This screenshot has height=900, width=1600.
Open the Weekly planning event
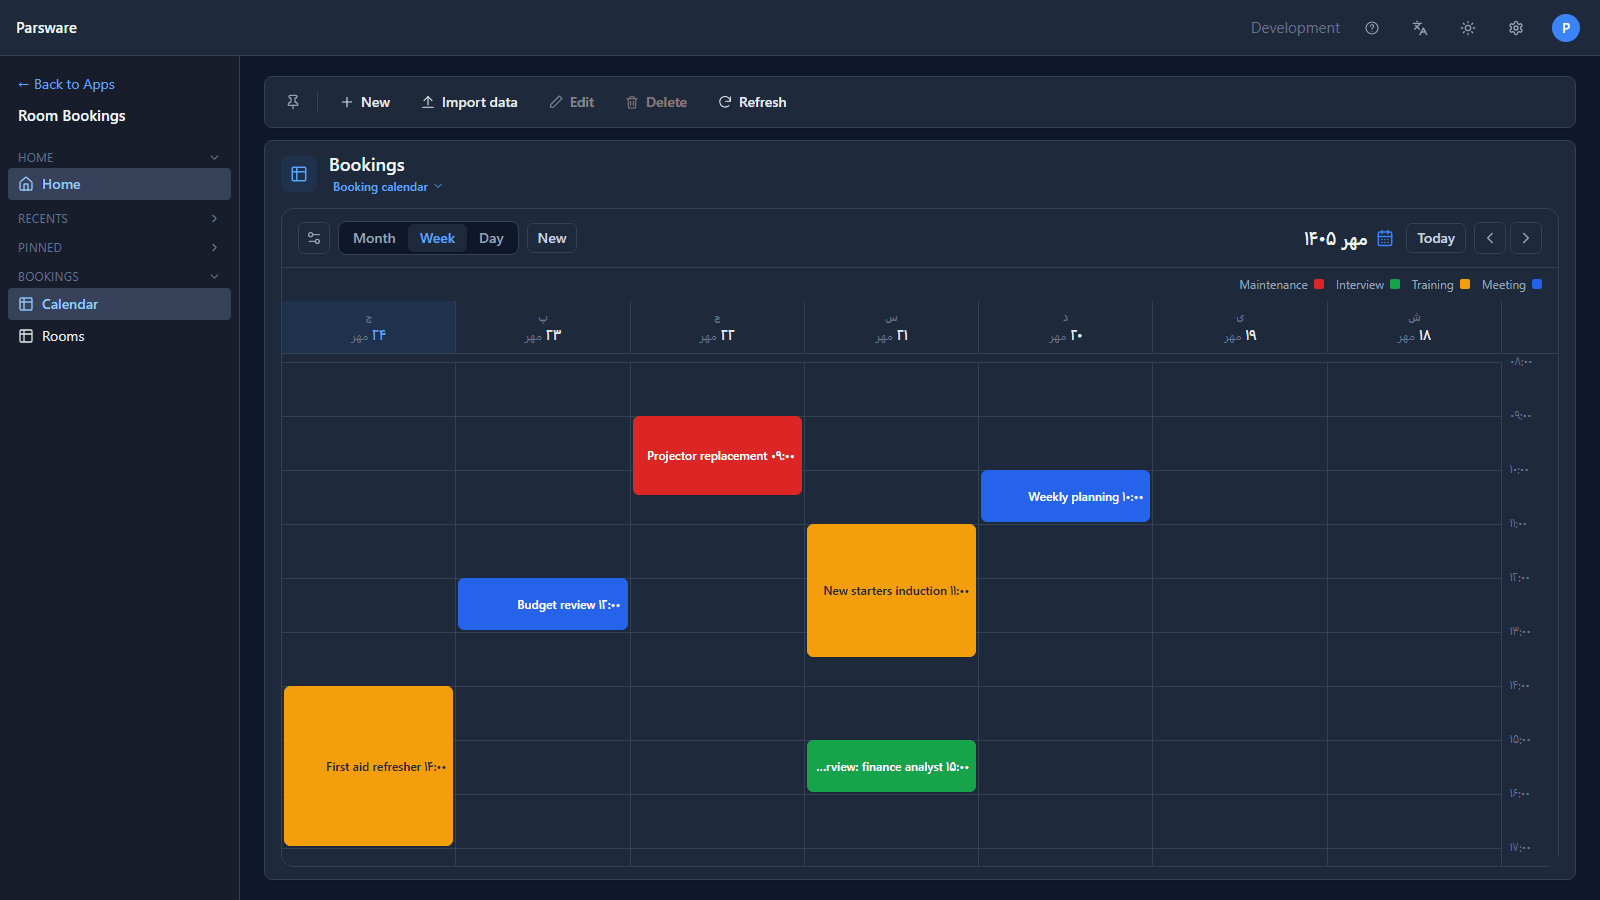[x=1065, y=496]
